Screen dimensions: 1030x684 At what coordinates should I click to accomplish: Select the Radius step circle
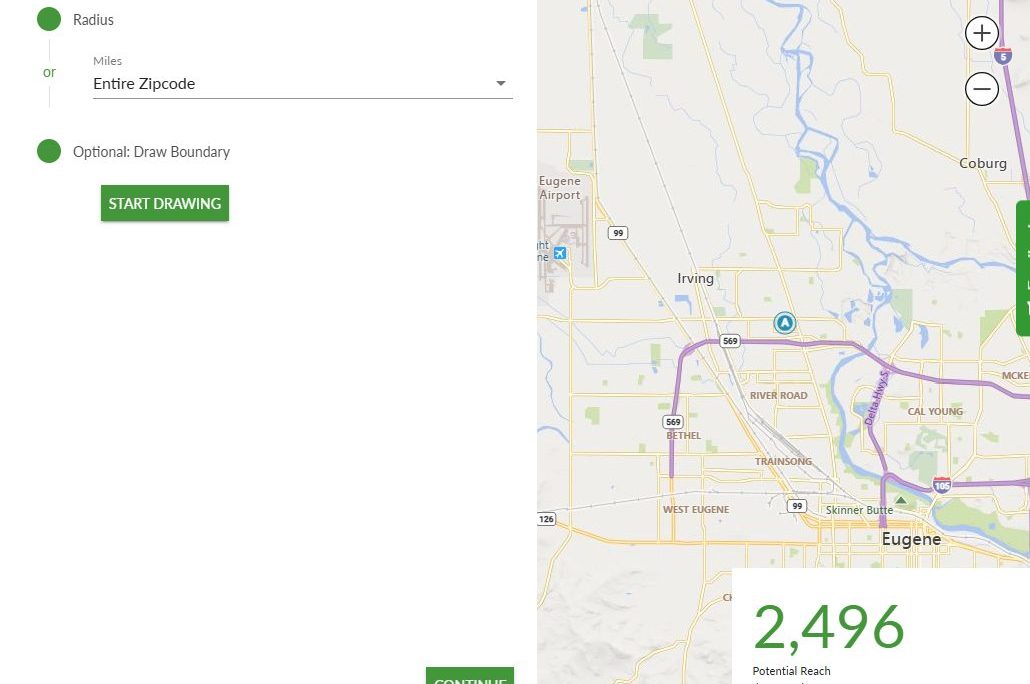pos(49,19)
